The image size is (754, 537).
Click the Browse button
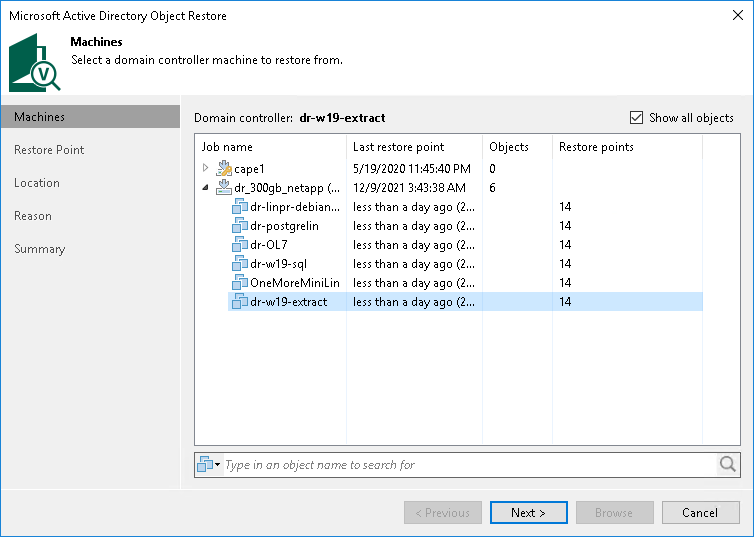[615, 512]
